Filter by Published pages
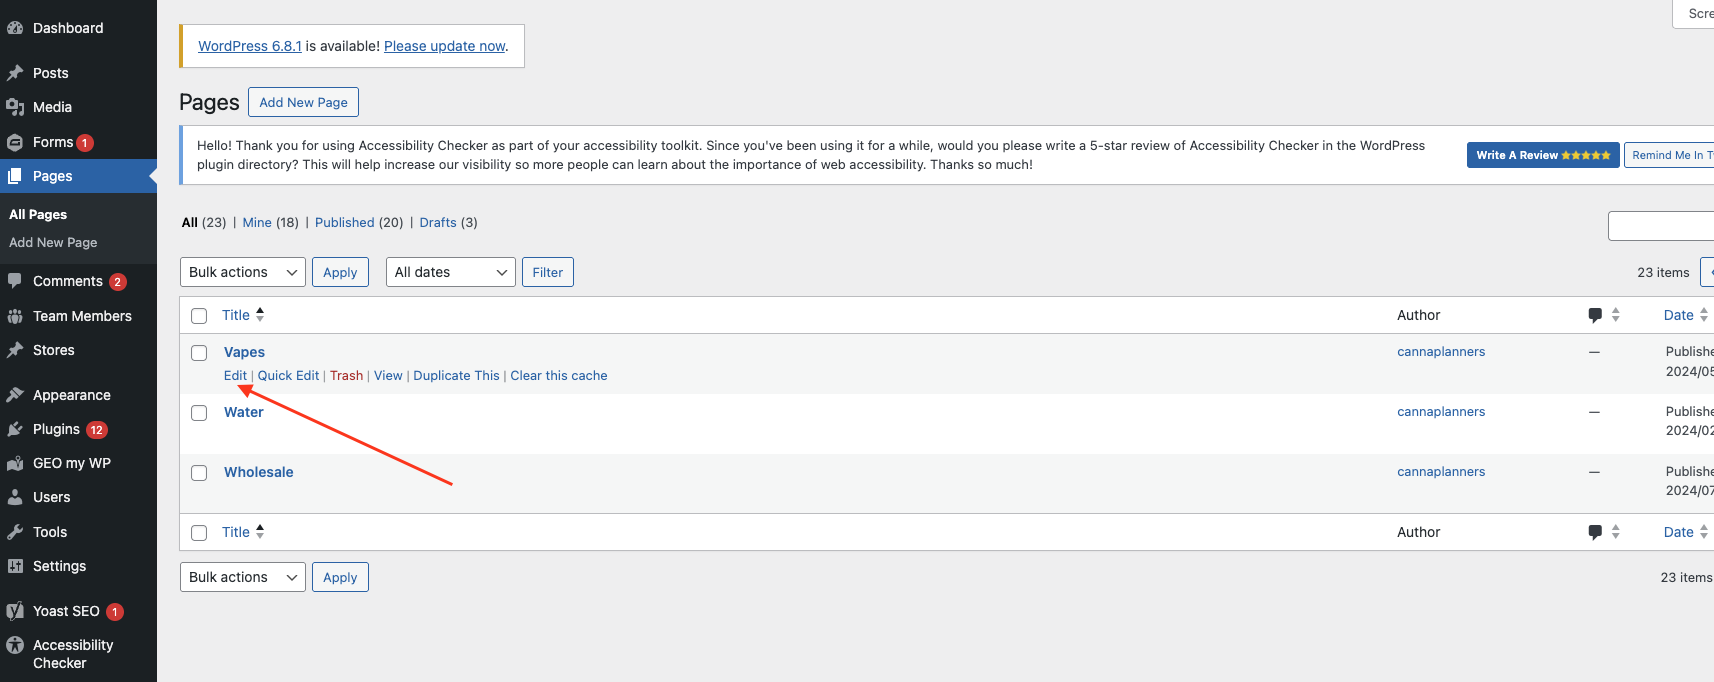 tap(345, 222)
